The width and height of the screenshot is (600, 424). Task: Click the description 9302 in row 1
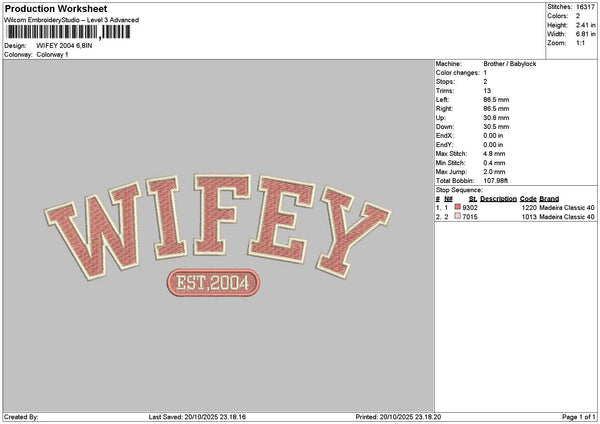[x=470, y=208]
